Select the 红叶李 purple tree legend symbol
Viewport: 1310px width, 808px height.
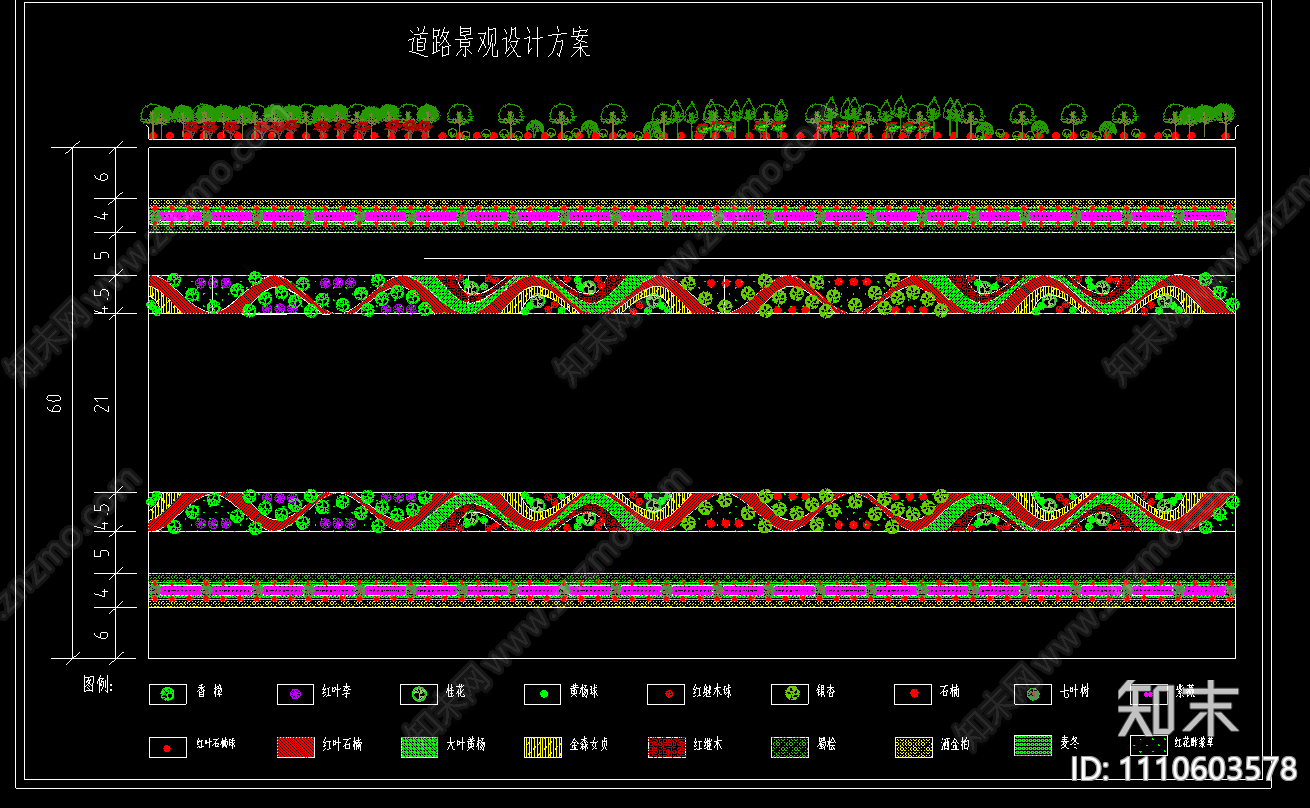(295, 694)
